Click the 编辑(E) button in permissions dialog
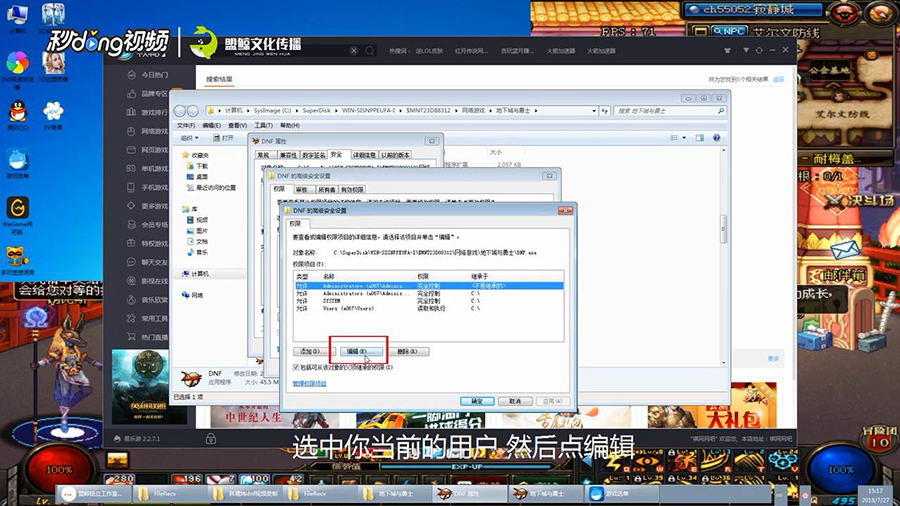Viewport: 900px width, 506px height. point(361,352)
